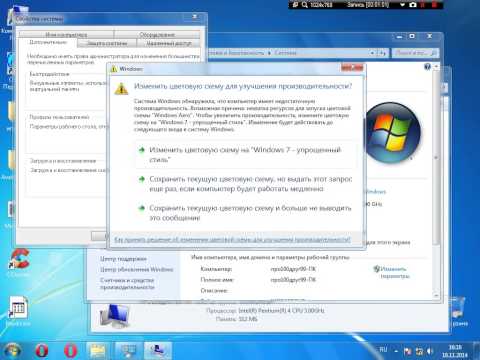Image resolution: width=480 pixels, height=360 pixels.
Task: Open "Центр обновления Windows" link
Action: (x=137, y=269)
